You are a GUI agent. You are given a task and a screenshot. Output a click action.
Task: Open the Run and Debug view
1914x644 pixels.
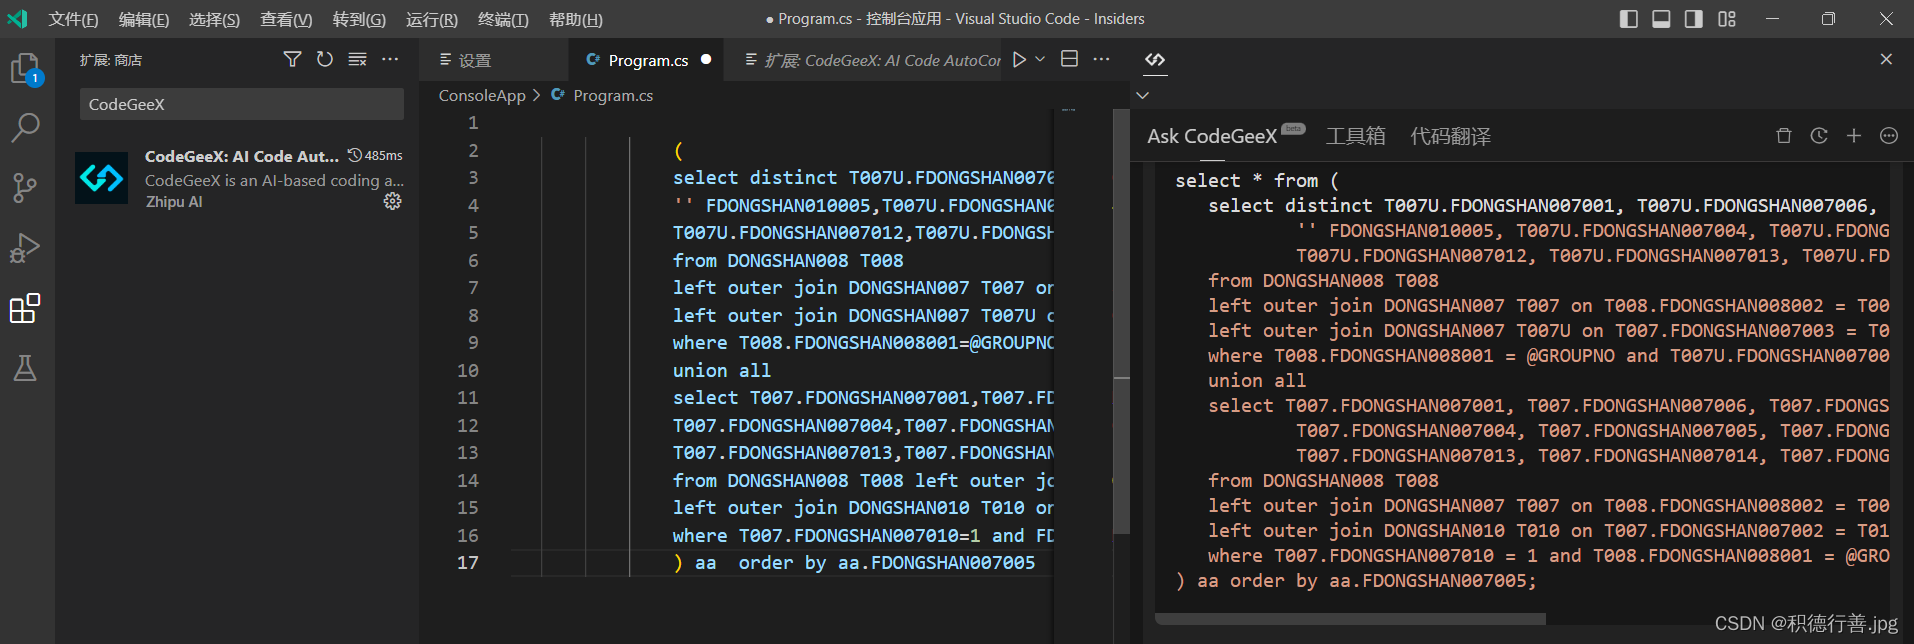tap(25, 247)
